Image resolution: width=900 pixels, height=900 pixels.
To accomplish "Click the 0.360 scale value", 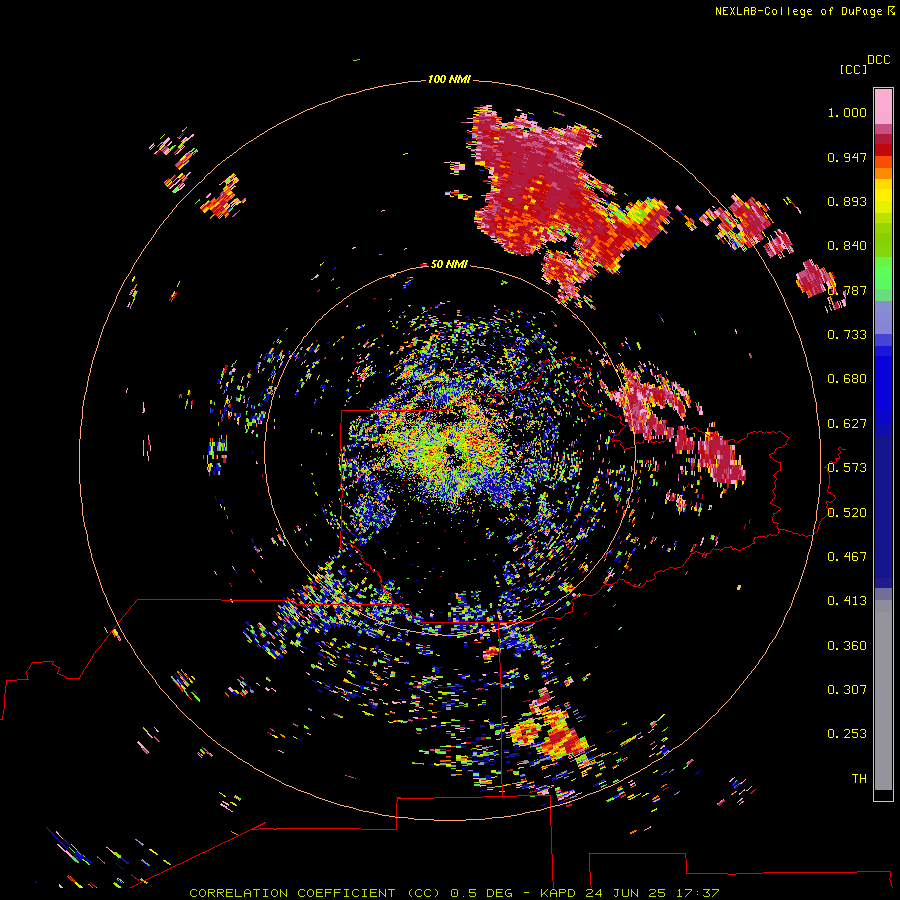I will pos(847,646).
